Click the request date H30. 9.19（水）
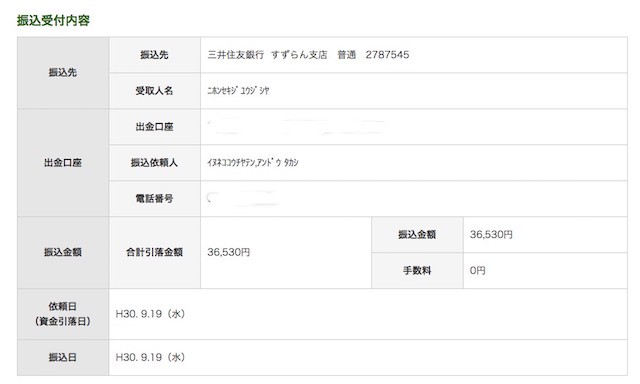This screenshot has width=640, height=384. tap(151, 314)
